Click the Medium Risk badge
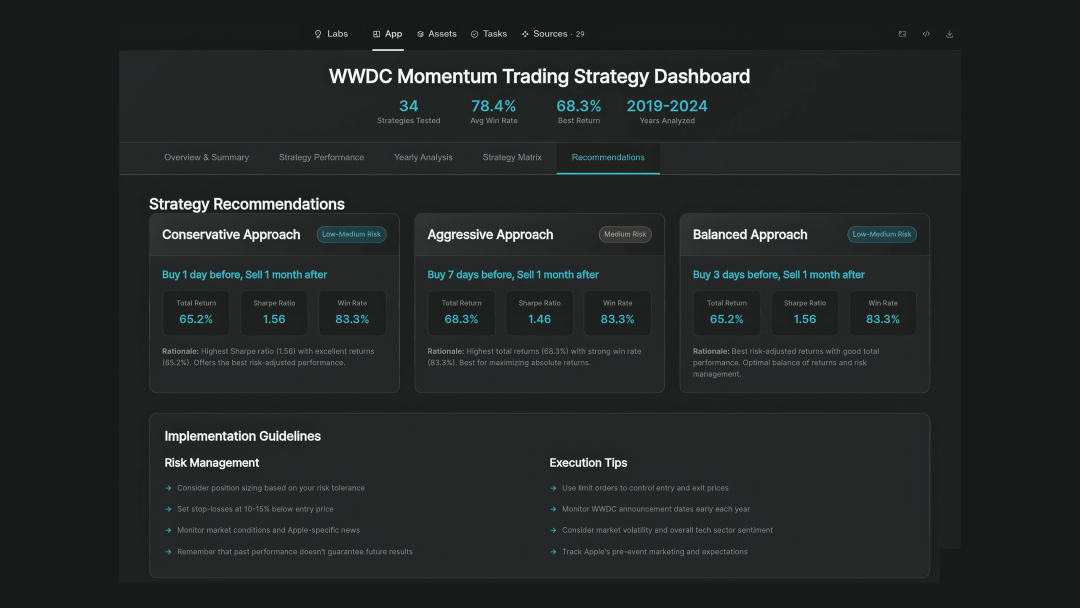The height and width of the screenshot is (608, 1080). (625, 234)
